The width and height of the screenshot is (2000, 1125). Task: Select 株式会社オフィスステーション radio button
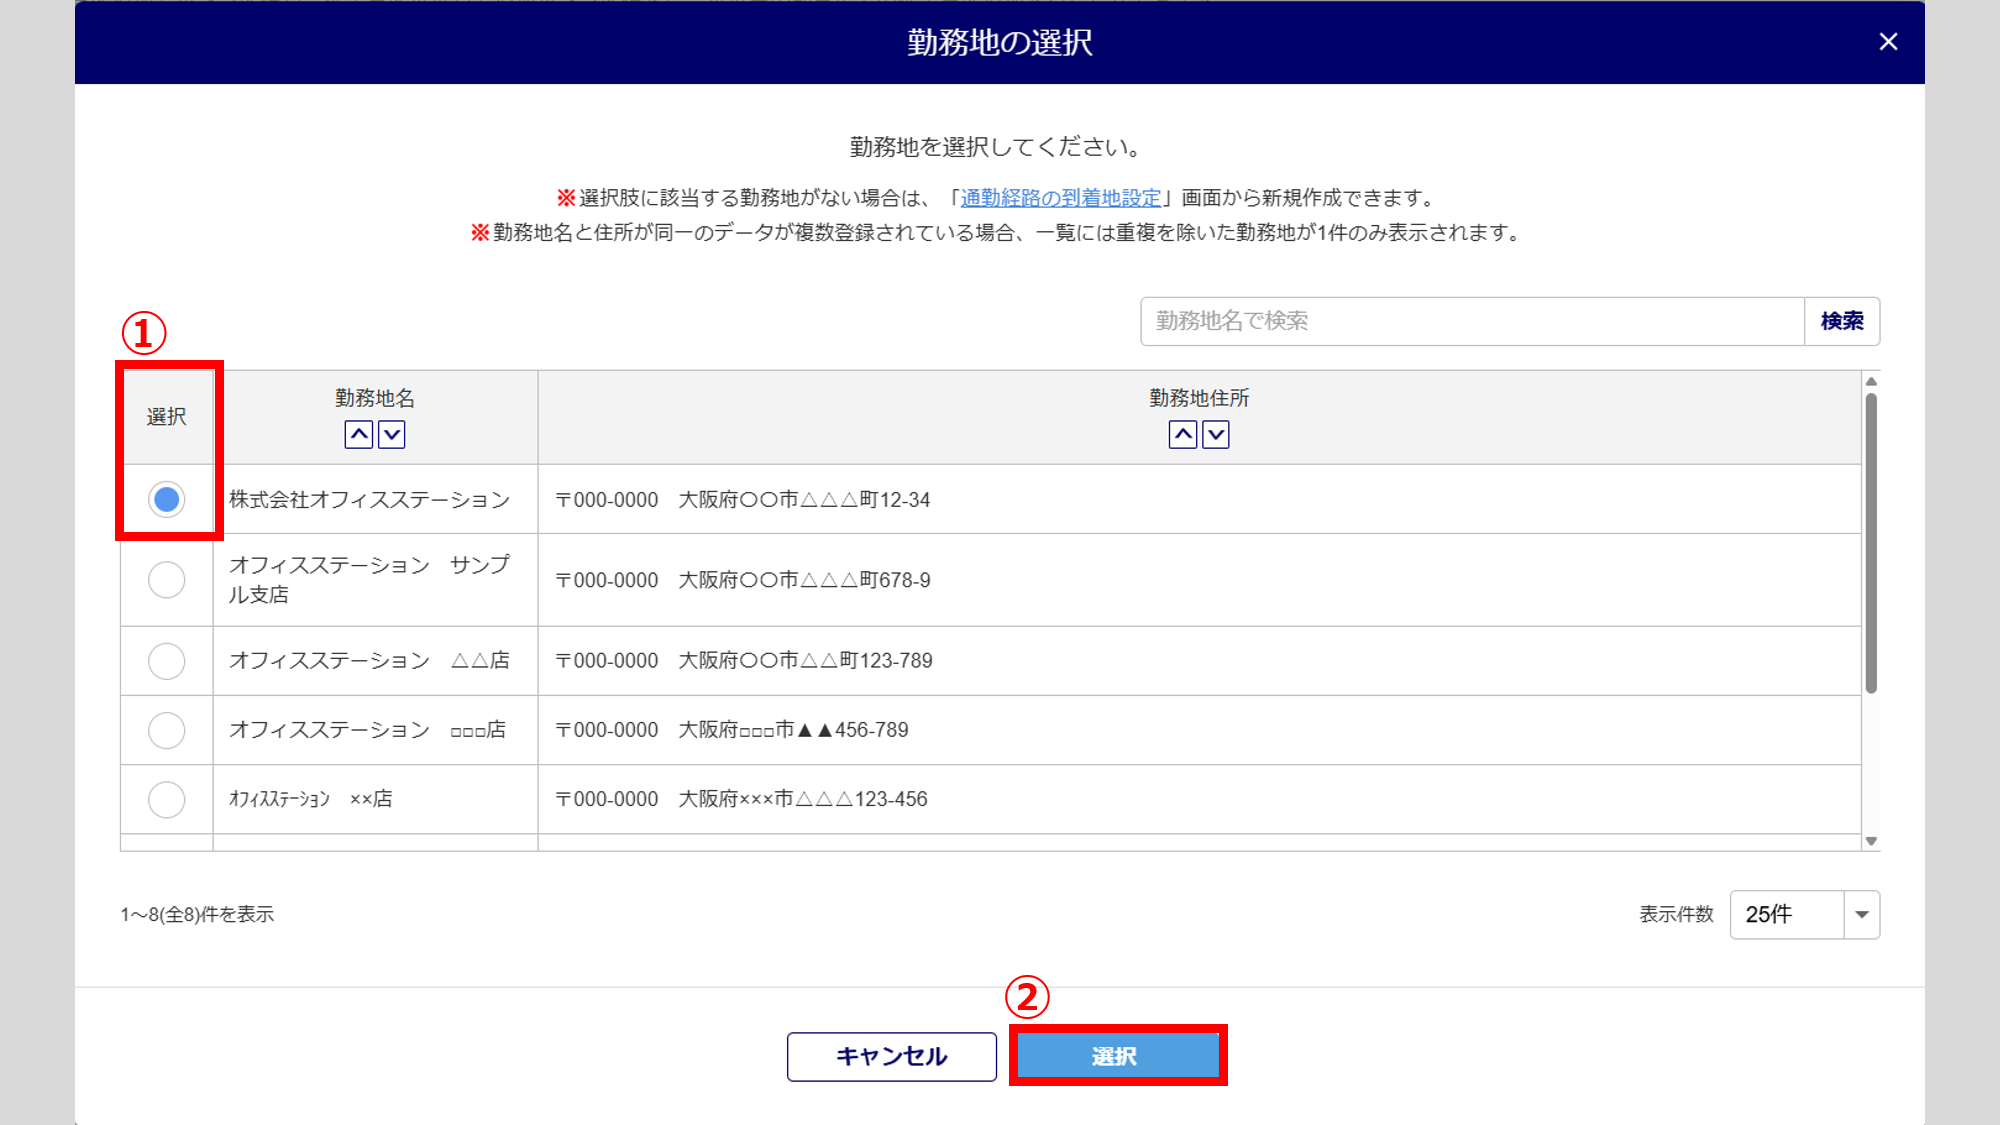tap(167, 499)
